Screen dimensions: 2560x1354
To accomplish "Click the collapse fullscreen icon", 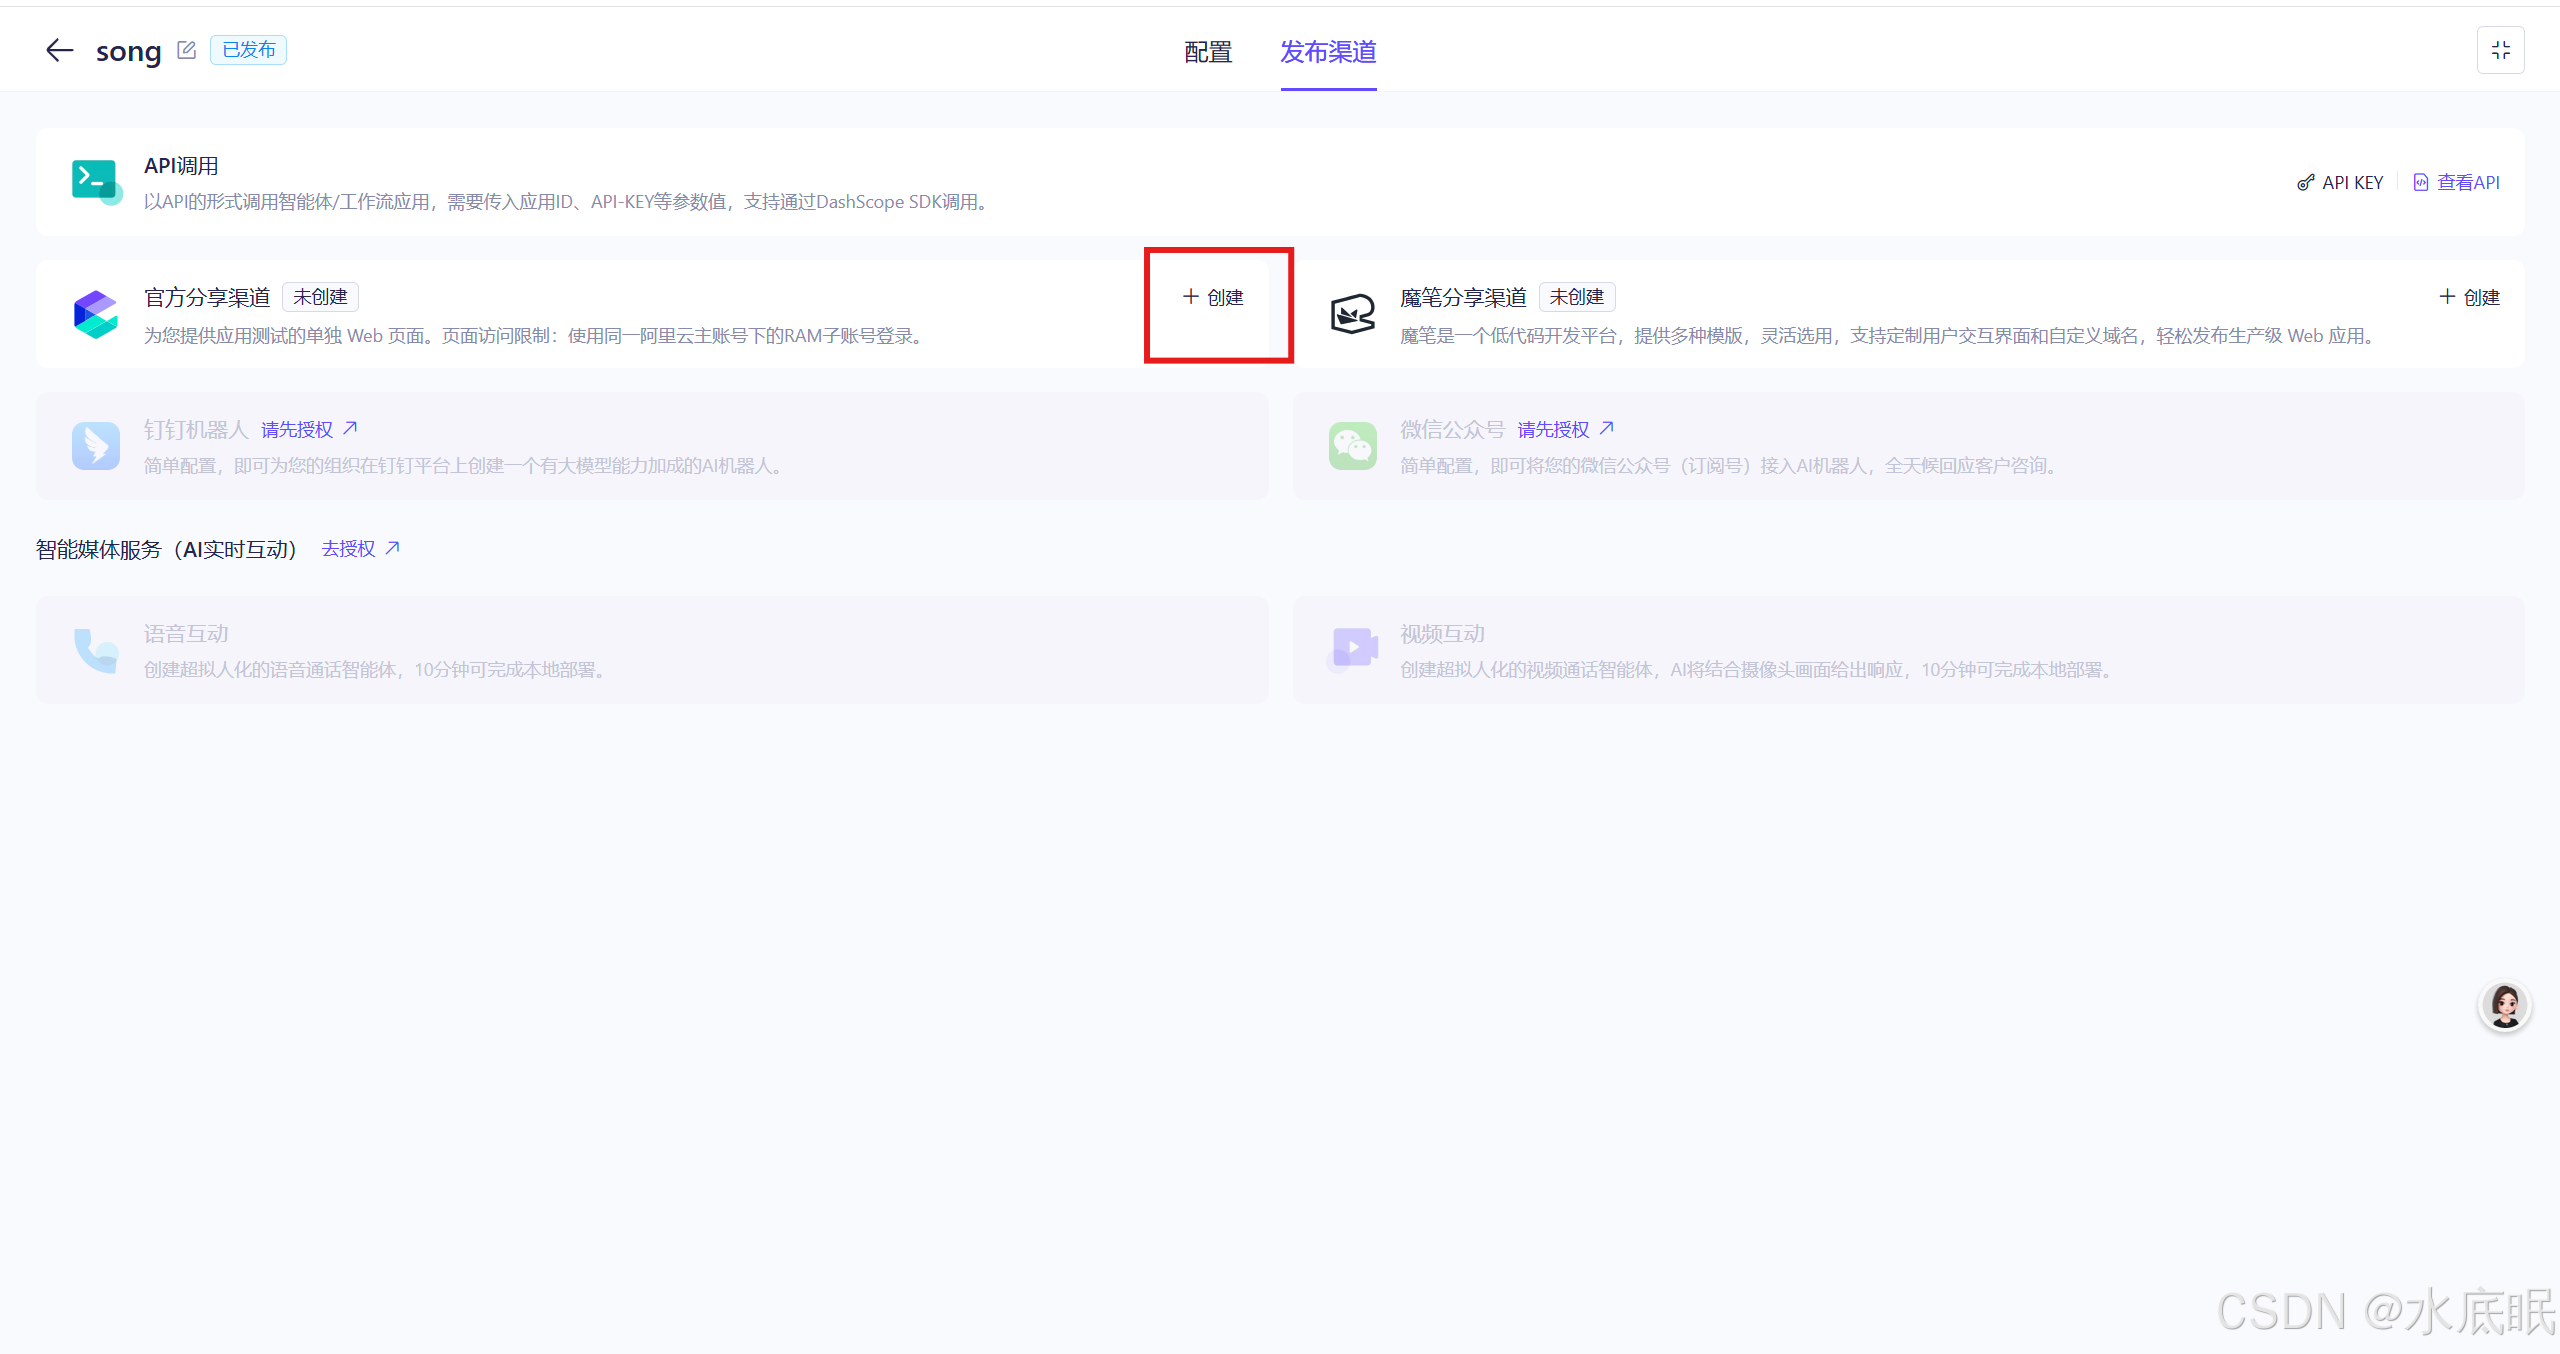I will [2500, 50].
